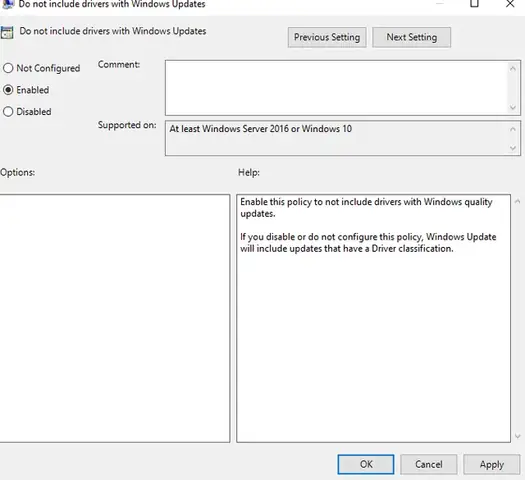The width and height of the screenshot is (525, 480).
Task: Select the Not Configured radio button
Action: pyautogui.click(x=8, y=68)
